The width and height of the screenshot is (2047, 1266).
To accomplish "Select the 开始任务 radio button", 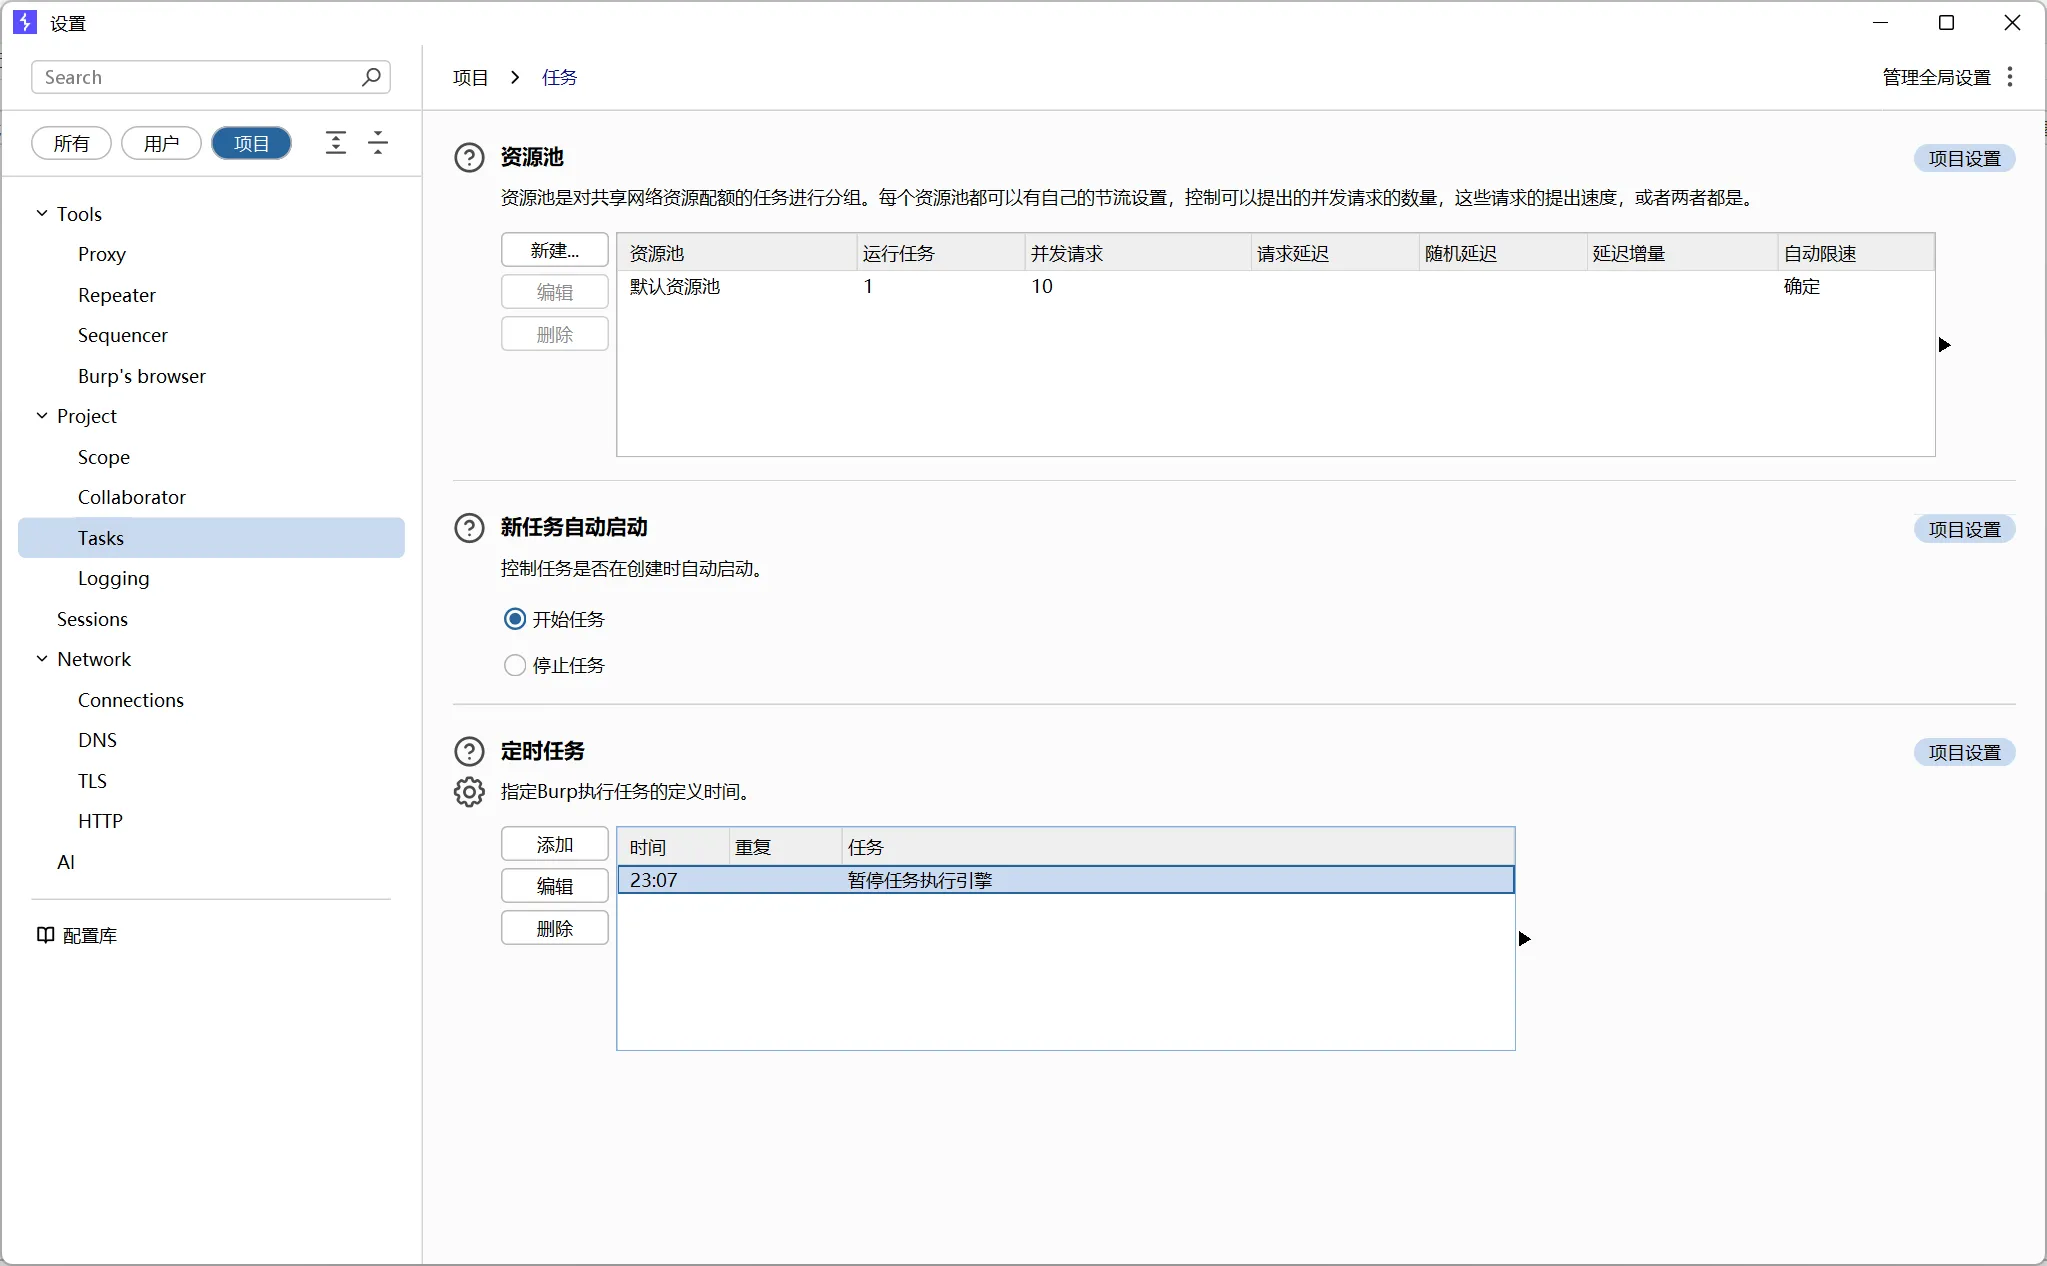I will click(515, 619).
